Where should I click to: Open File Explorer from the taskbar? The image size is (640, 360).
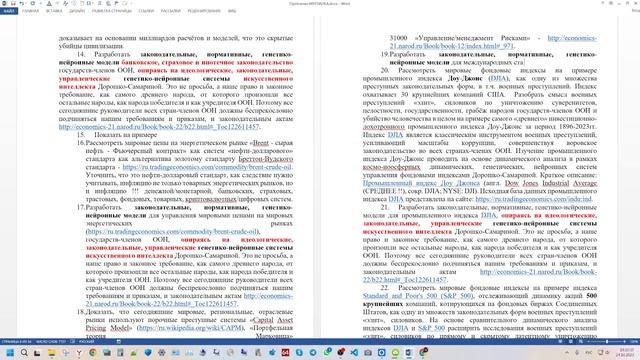point(51,353)
